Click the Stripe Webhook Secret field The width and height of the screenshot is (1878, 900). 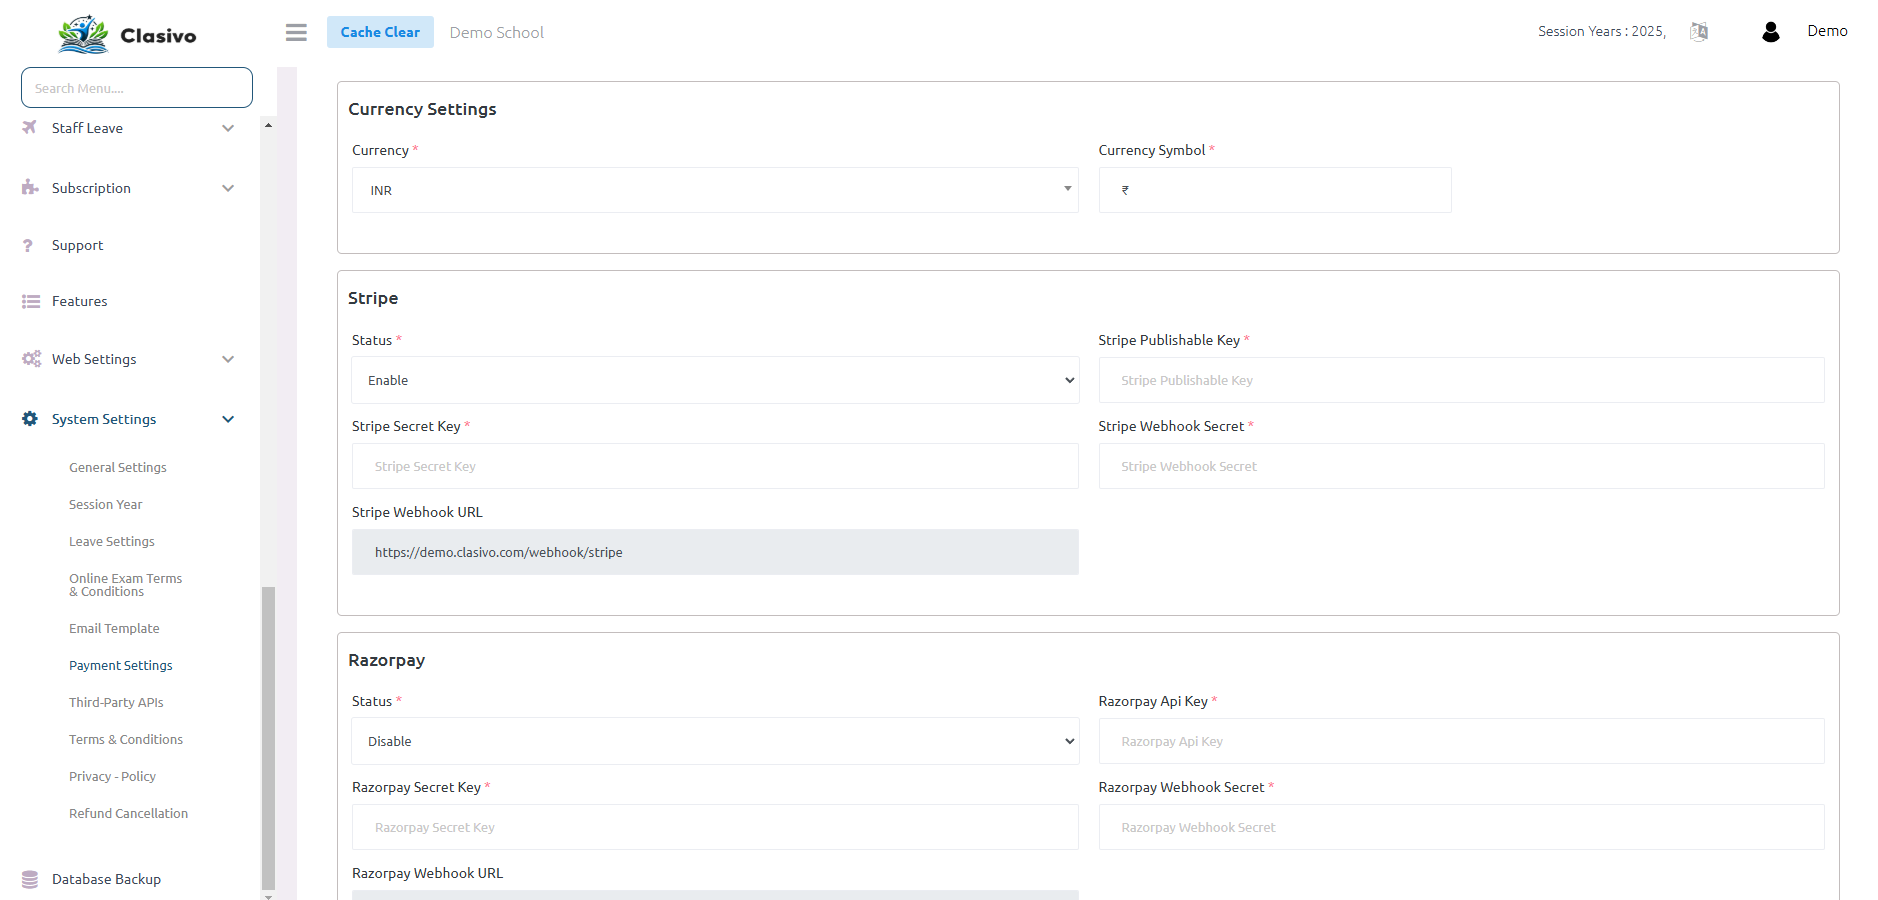point(1461,466)
